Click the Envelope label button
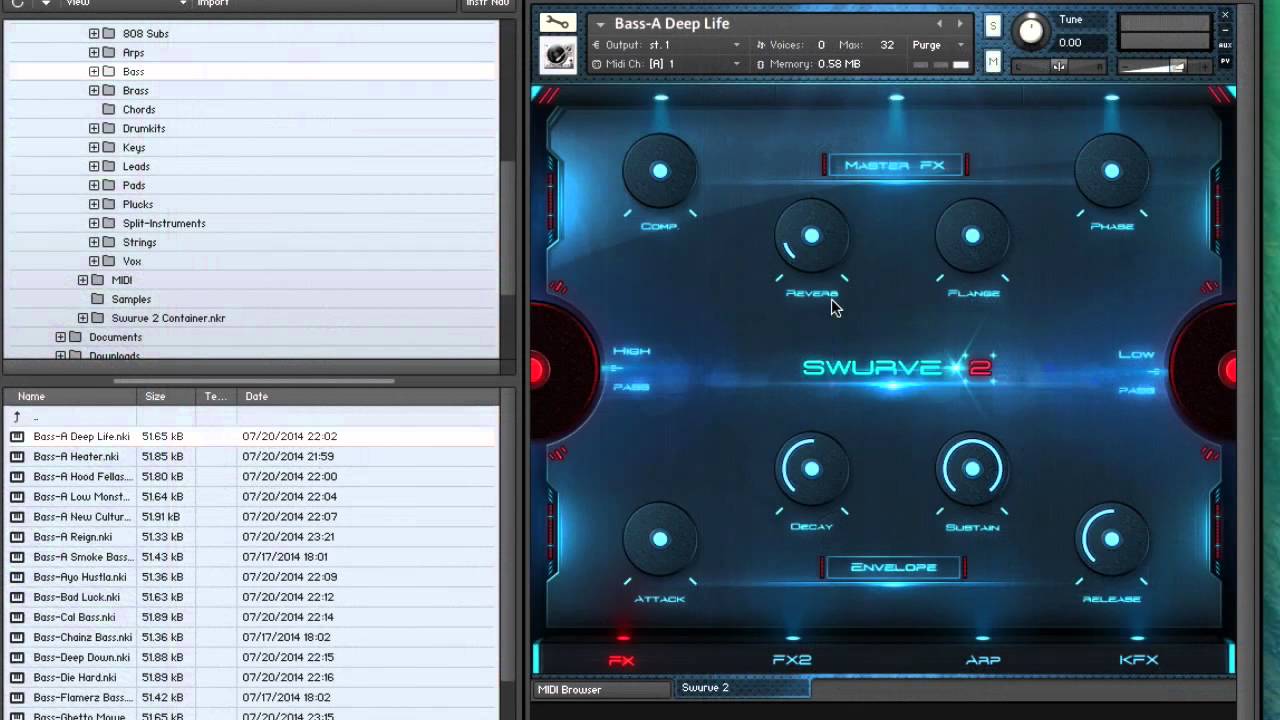 tap(893, 567)
